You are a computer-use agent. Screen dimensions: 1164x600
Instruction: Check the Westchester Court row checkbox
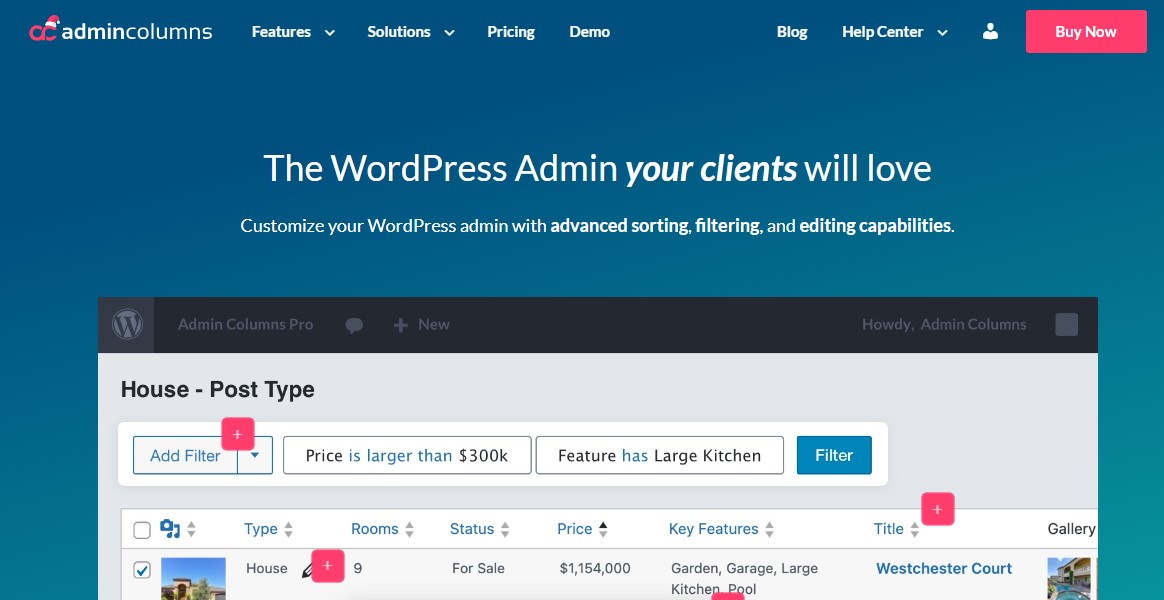(142, 569)
